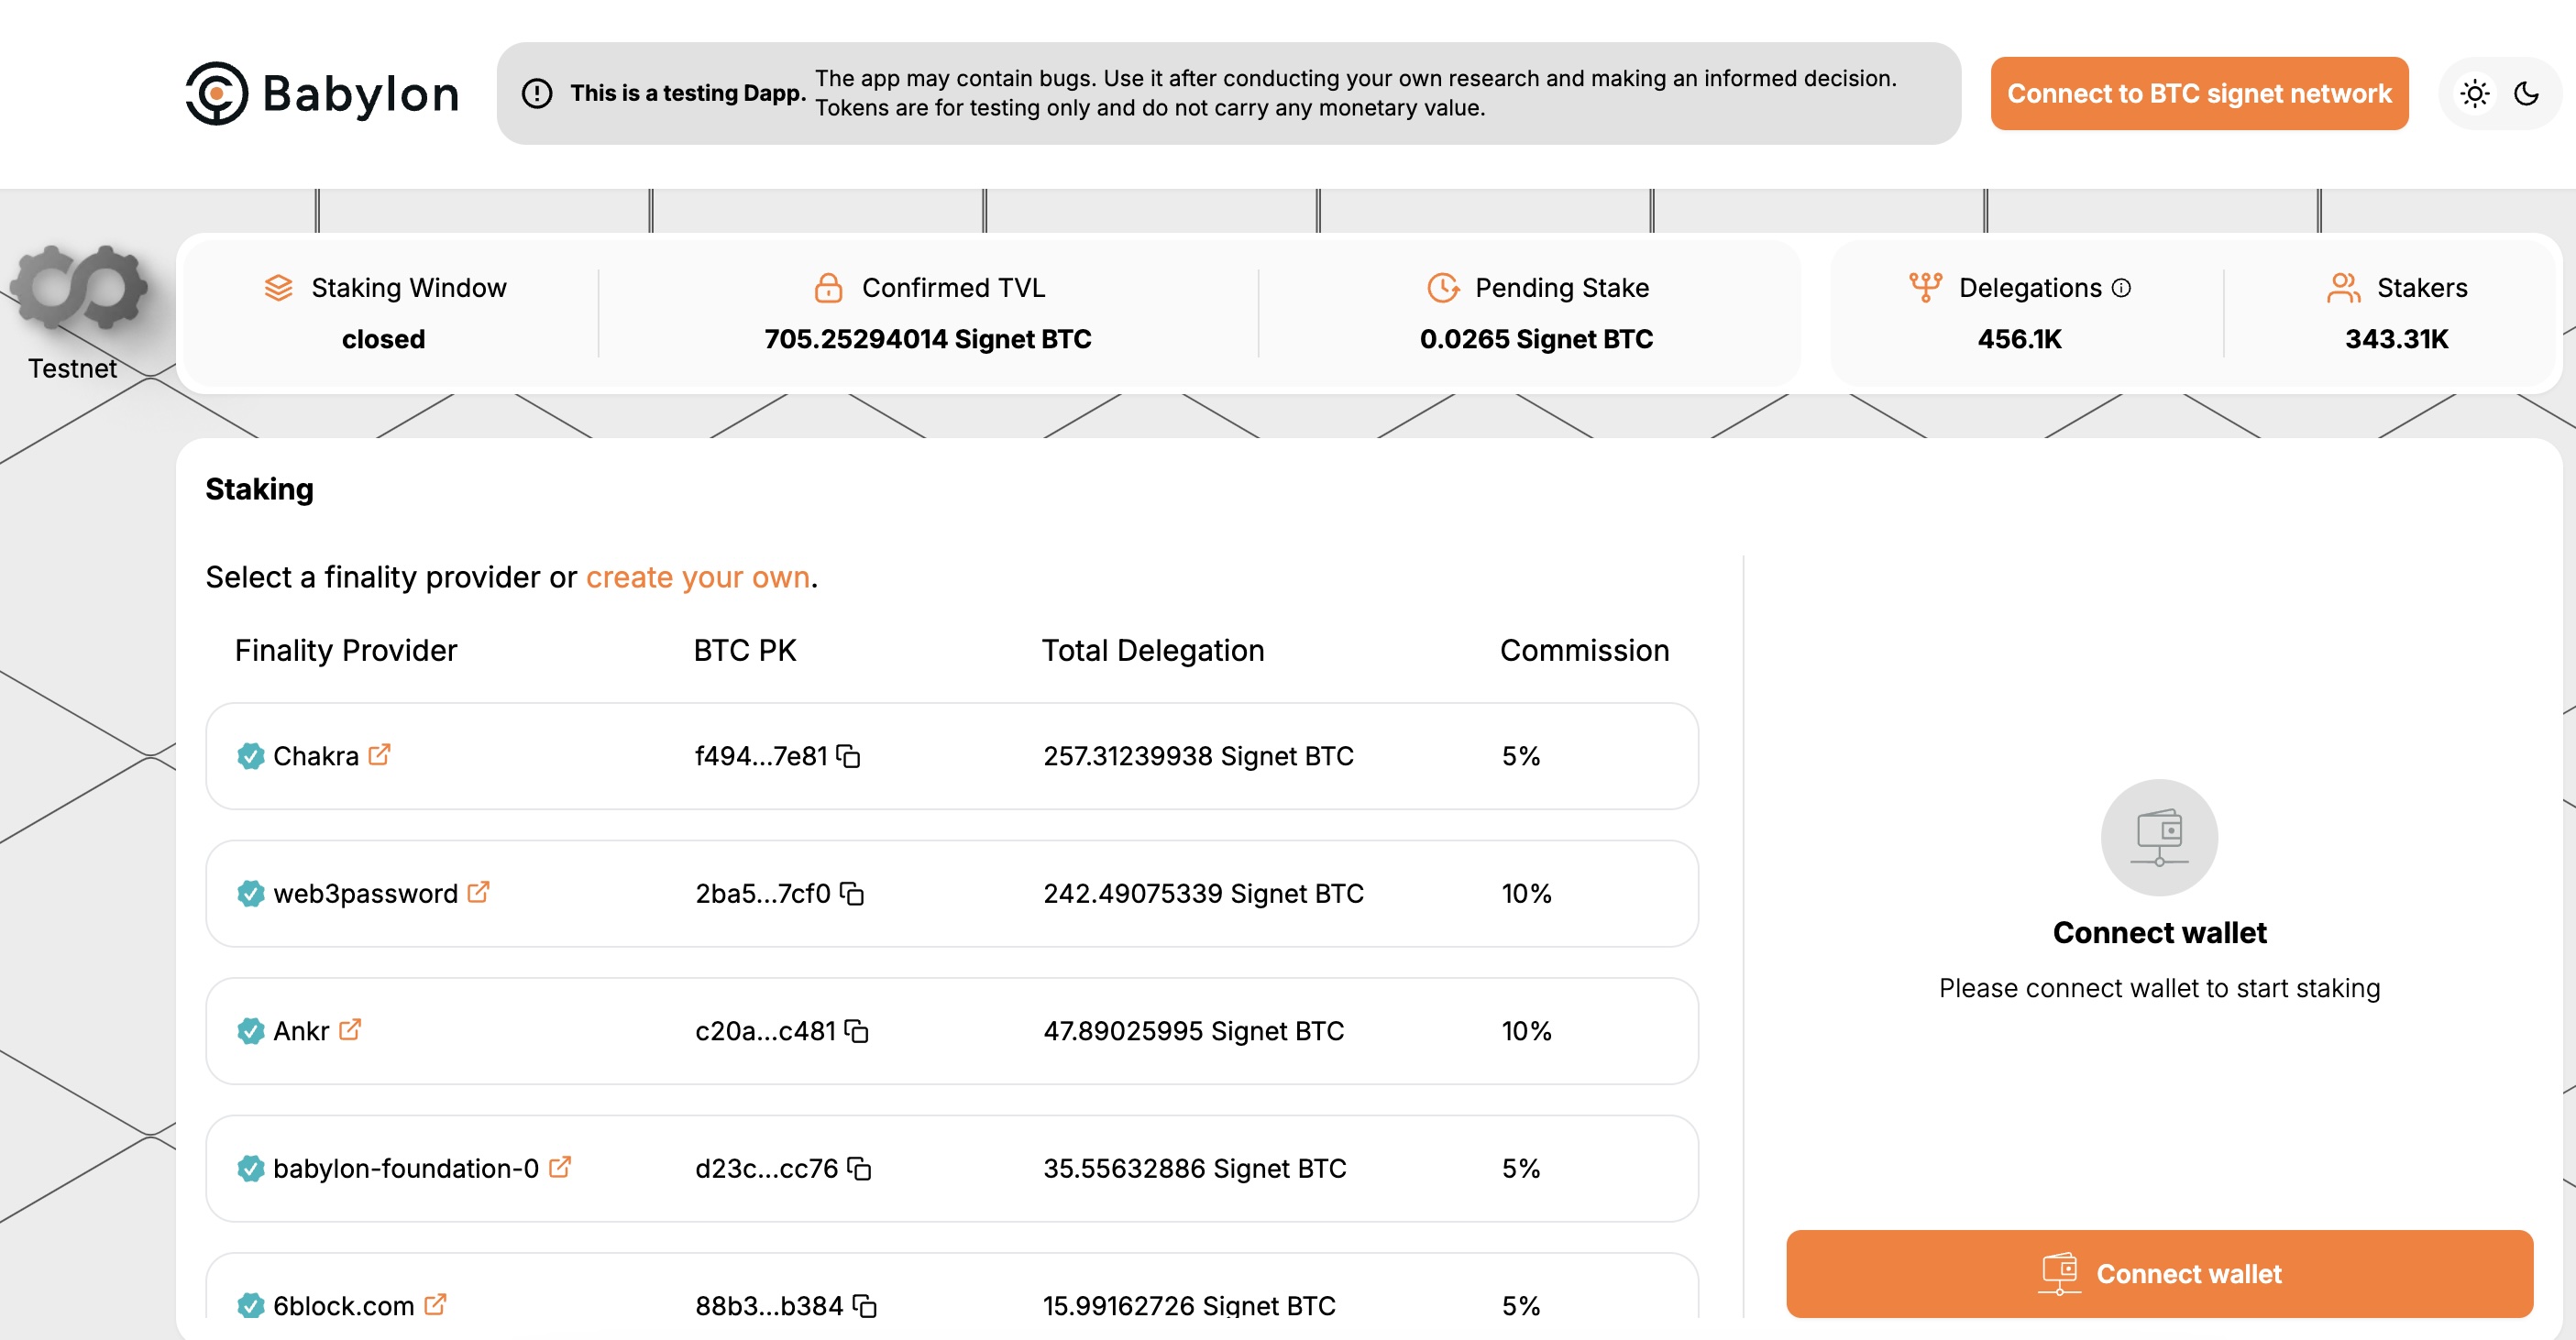Click Pending Stake 0.0265 Signet BTC value

pyautogui.click(x=1536, y=339)
